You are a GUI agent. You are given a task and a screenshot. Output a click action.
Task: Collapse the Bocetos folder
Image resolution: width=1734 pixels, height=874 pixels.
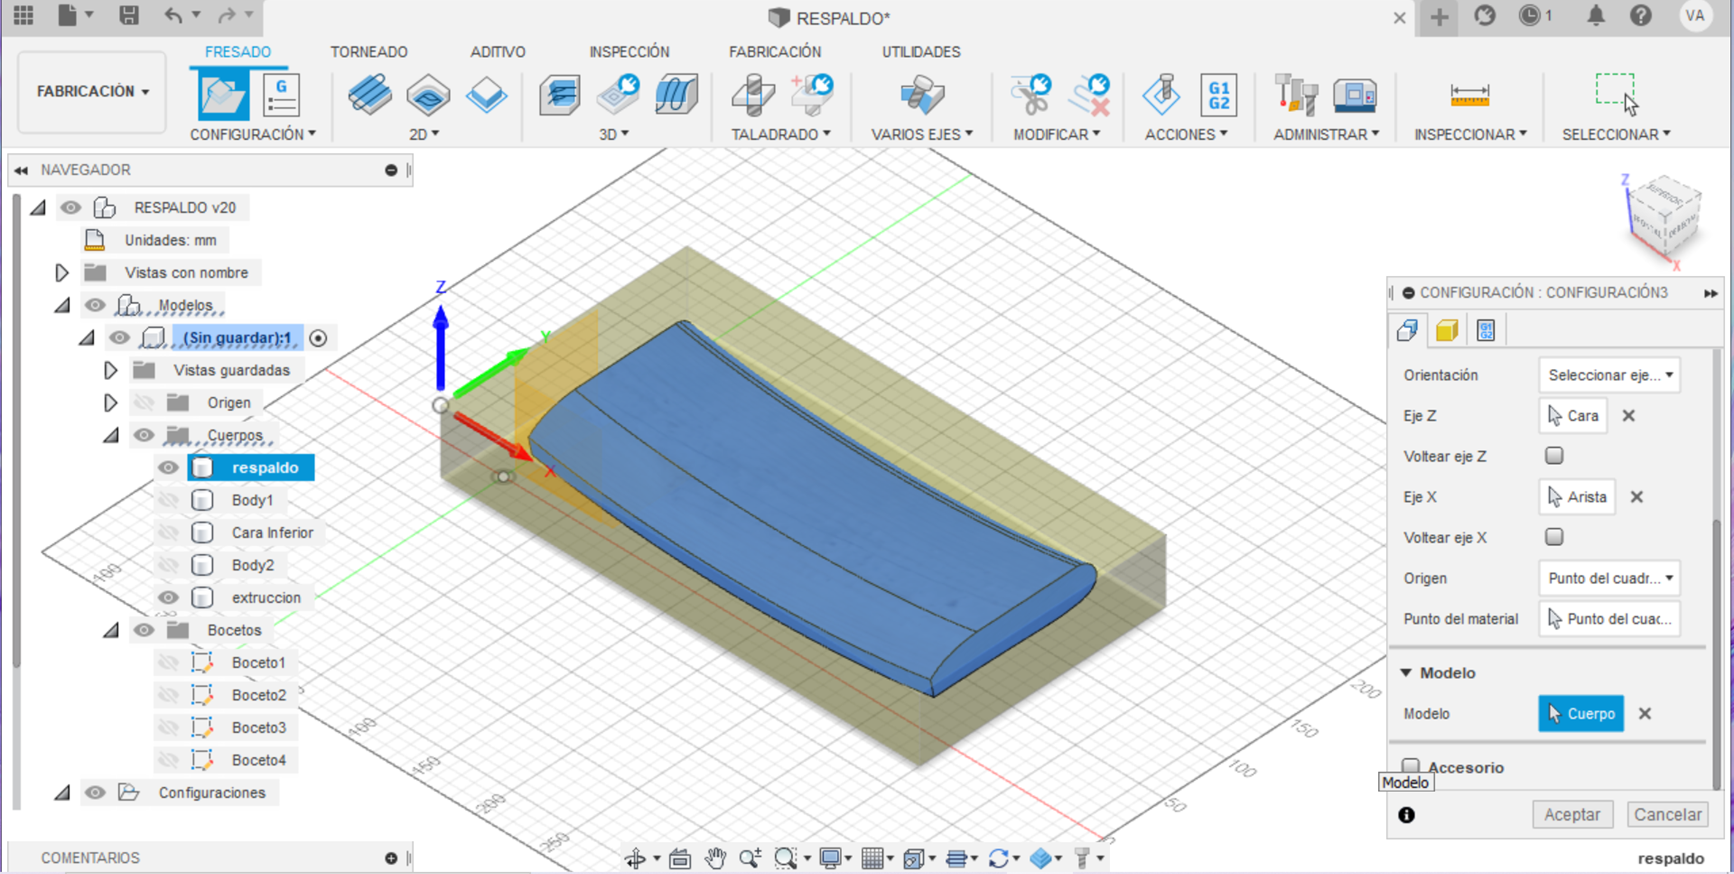111,630
